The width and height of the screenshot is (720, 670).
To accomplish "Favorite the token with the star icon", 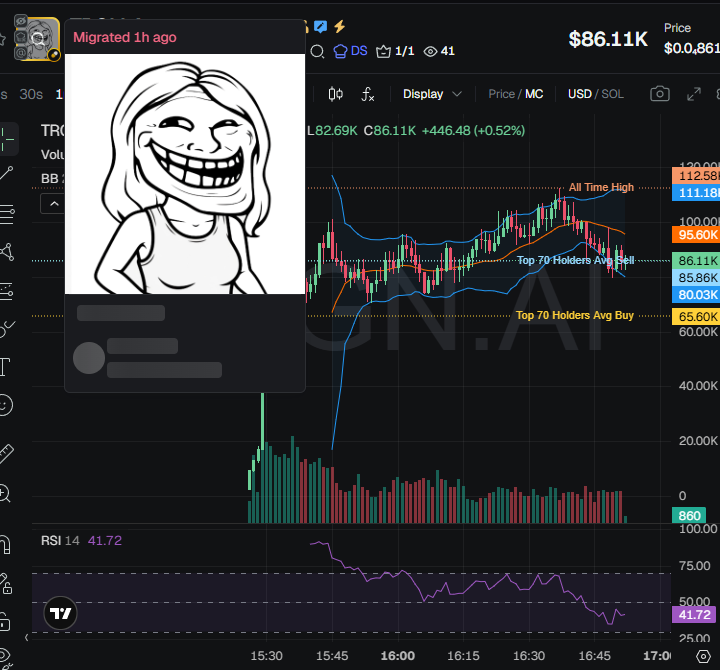I will coord(2,39).
